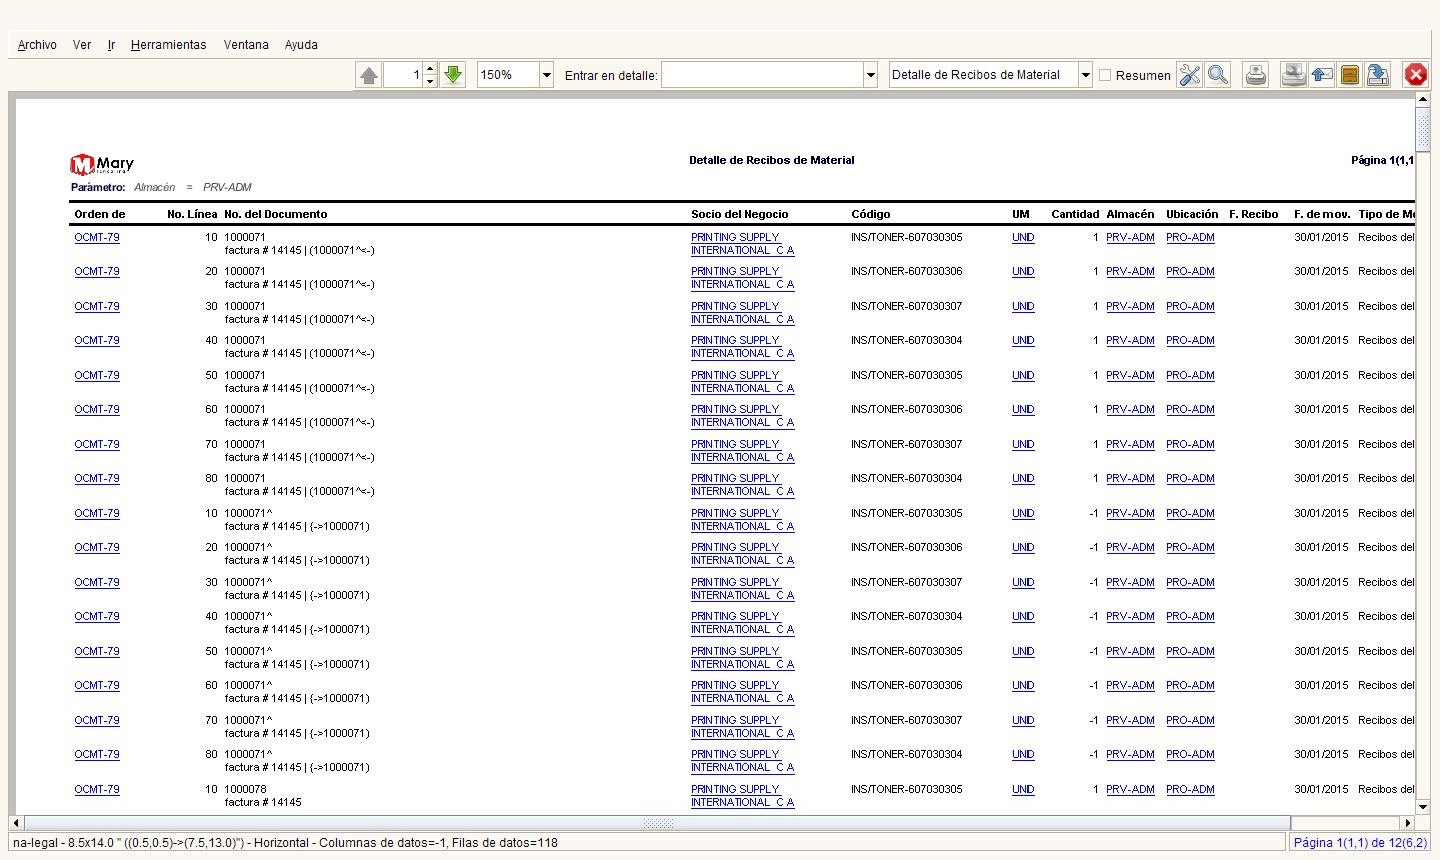Close the report viewer with the red X
The width and height of the screenshot is (1440, 860).
tap(1415, 75)
